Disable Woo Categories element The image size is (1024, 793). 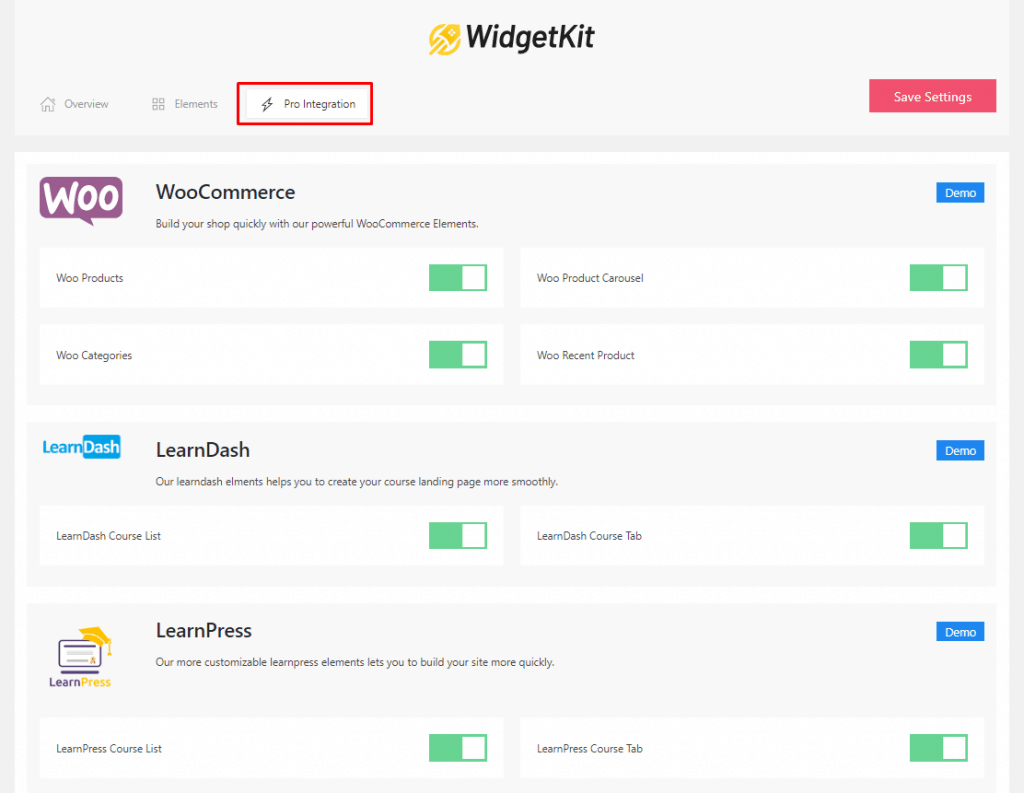[x=458, y=355]
